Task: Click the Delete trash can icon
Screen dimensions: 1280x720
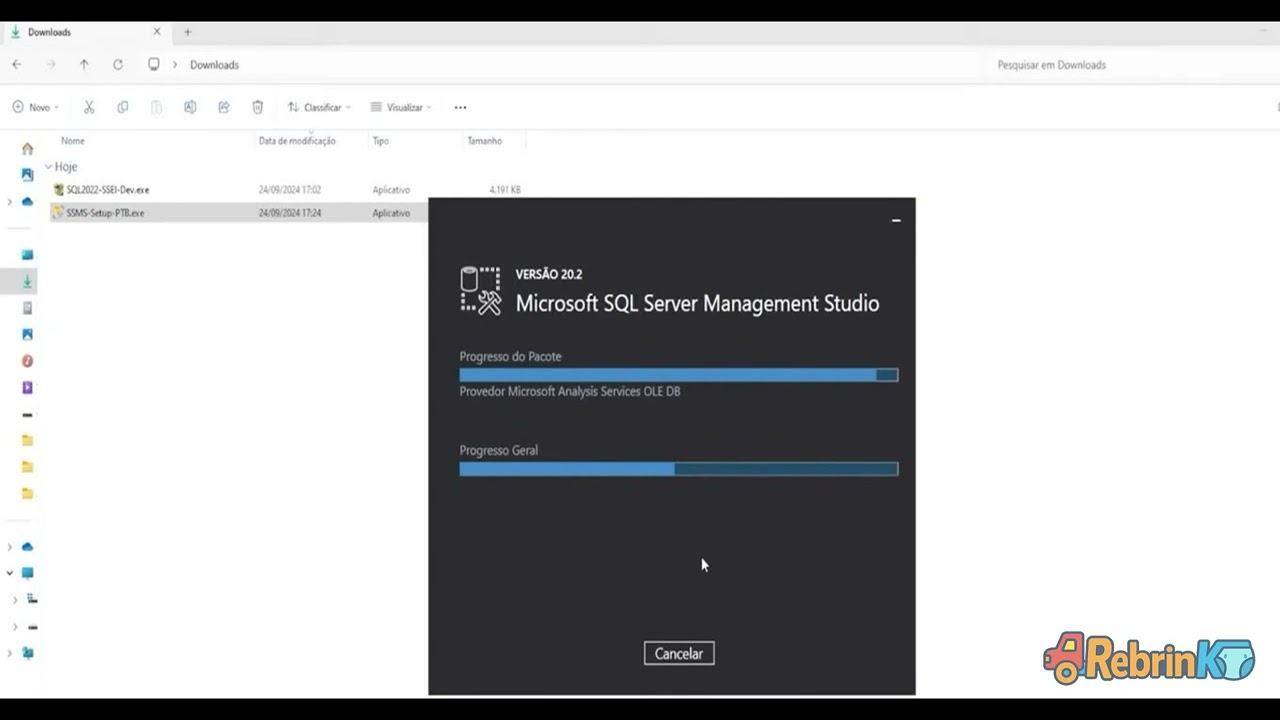Action: (257, 107)
